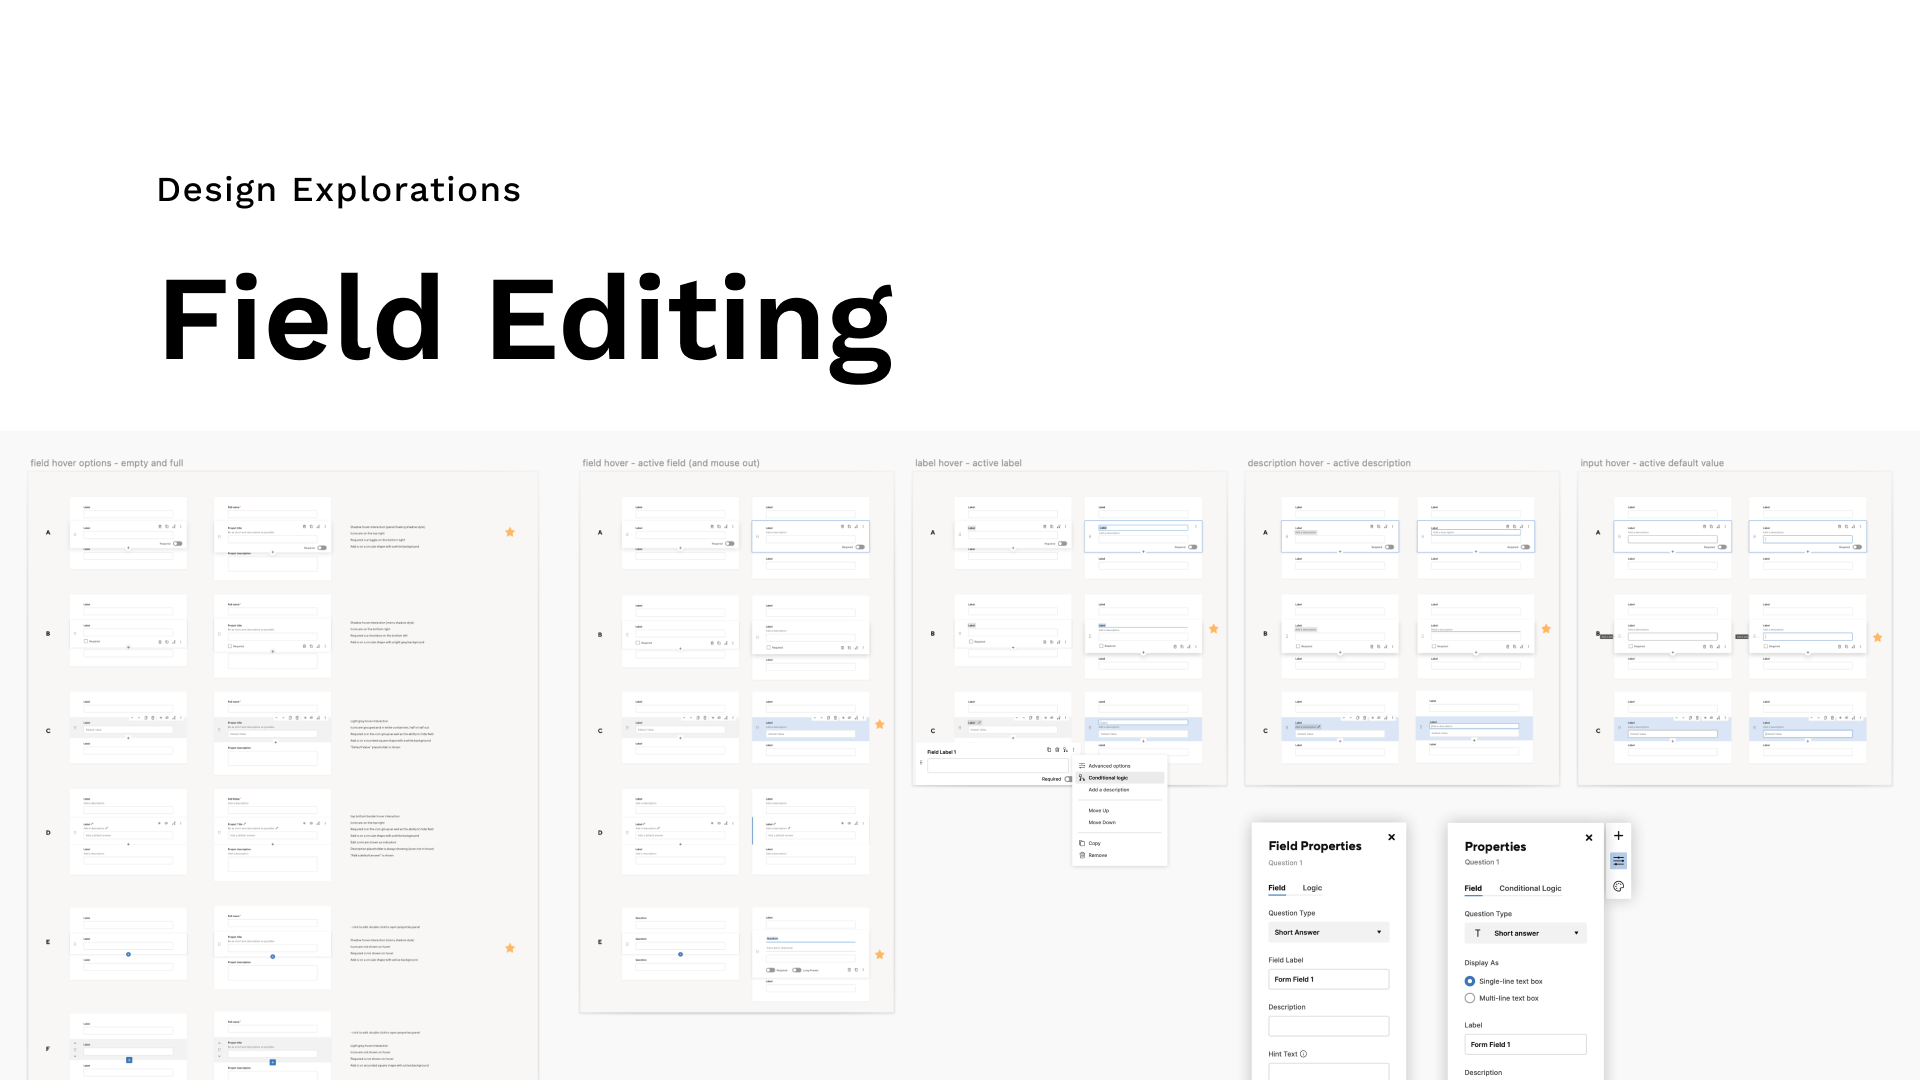Image resolution: width=1920 pixels, height=1080 pixels.
Task: Choose Conditional logic from the context menu
Action: coord(1108,778)
